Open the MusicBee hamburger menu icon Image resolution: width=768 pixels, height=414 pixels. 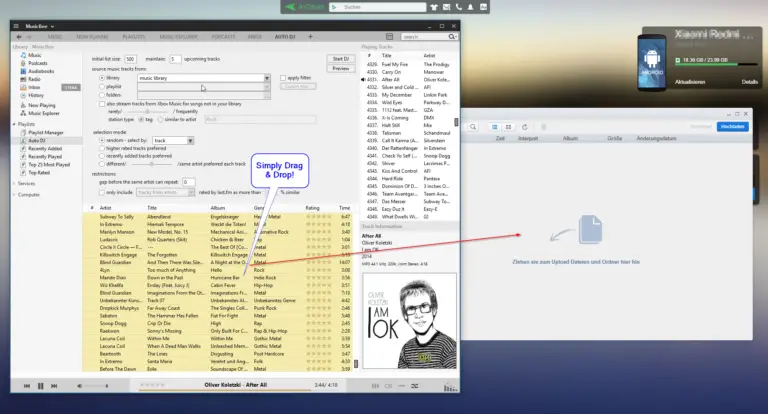(16, 26)
